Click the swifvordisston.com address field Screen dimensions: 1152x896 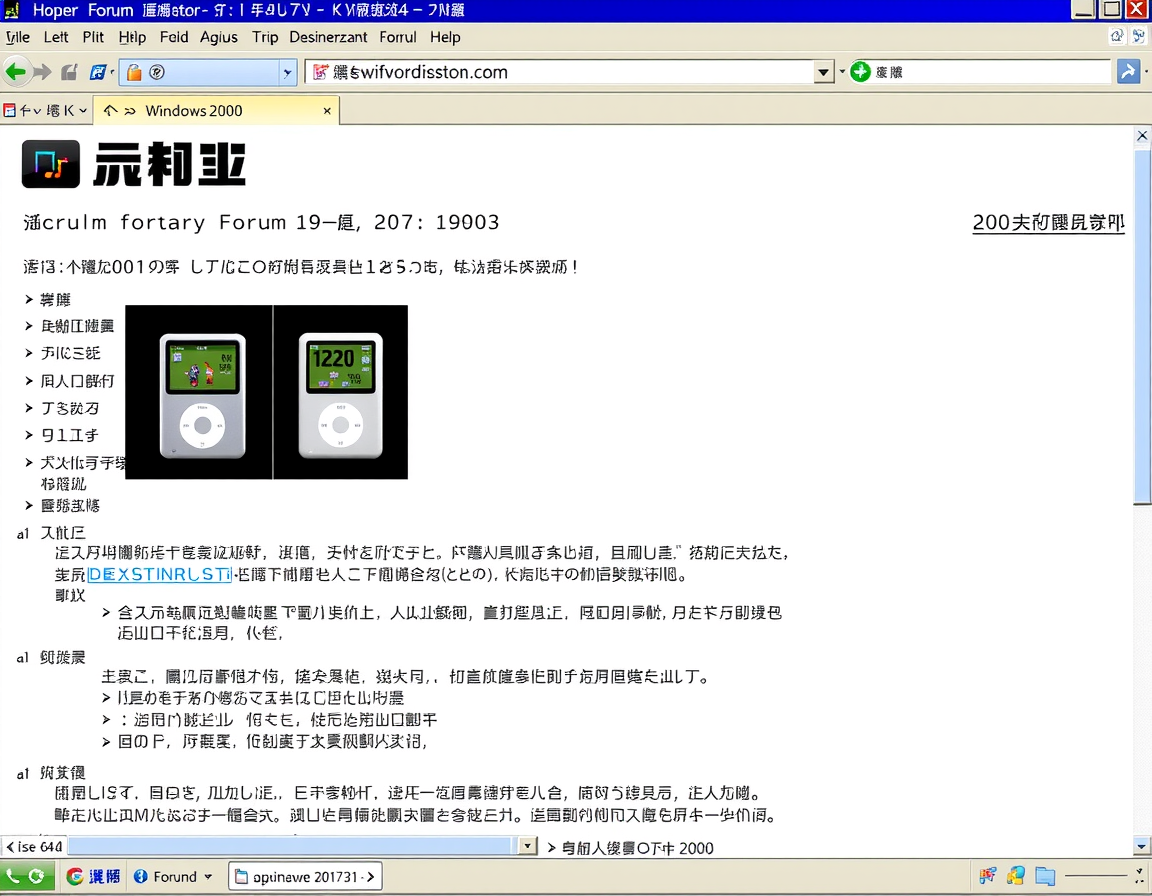561,72
